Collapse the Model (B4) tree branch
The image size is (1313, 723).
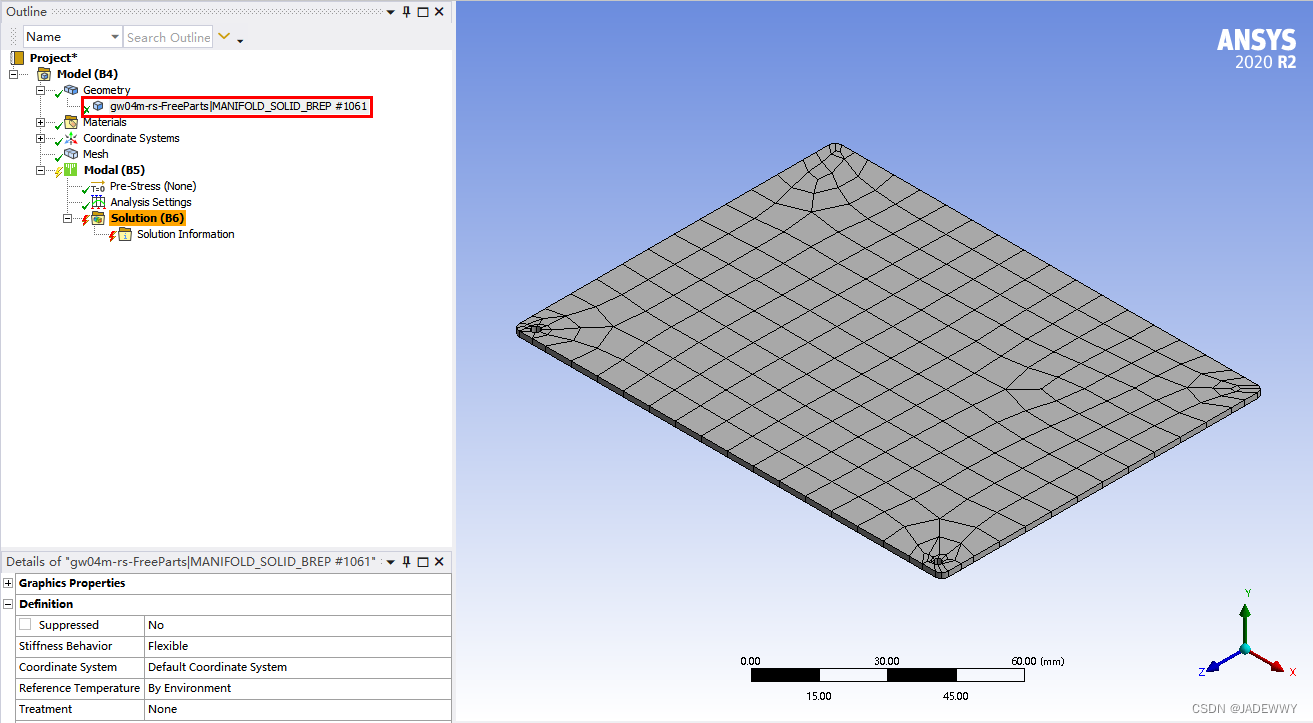coord(13,74)
